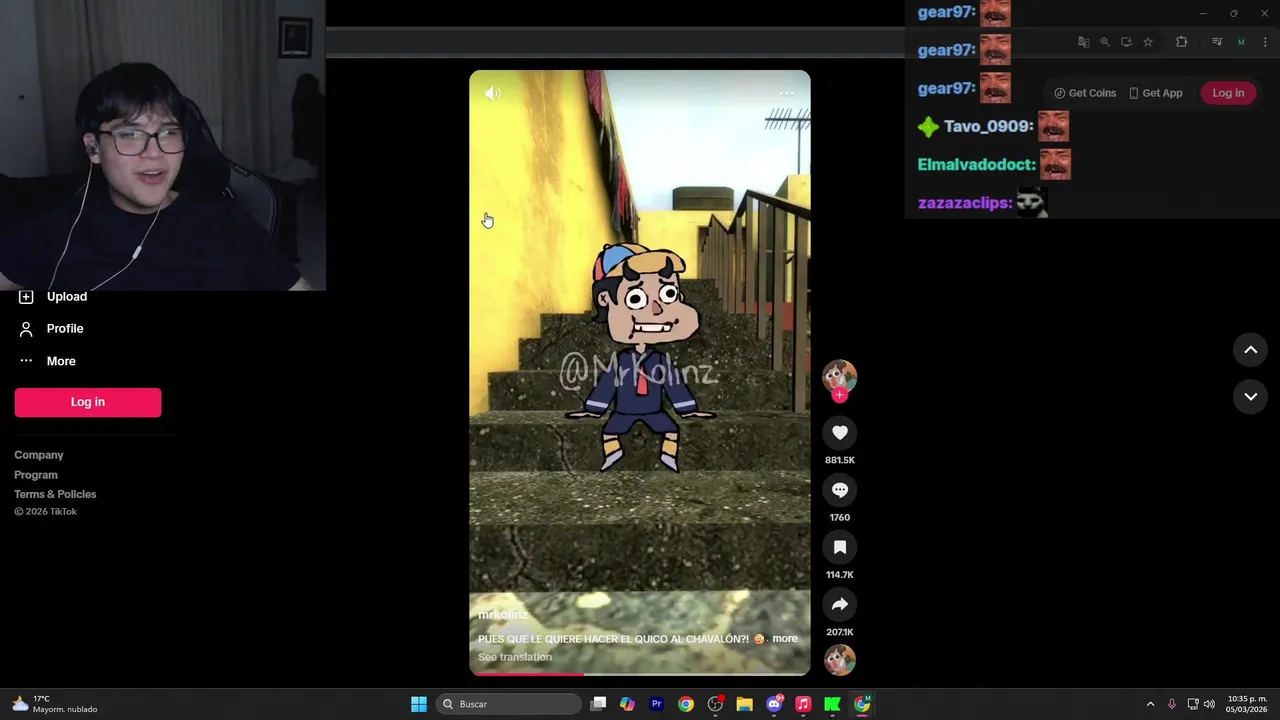Open Task View on the taskbar
The width and height of the screenshot is (1280, 720).
click(598, 704)
